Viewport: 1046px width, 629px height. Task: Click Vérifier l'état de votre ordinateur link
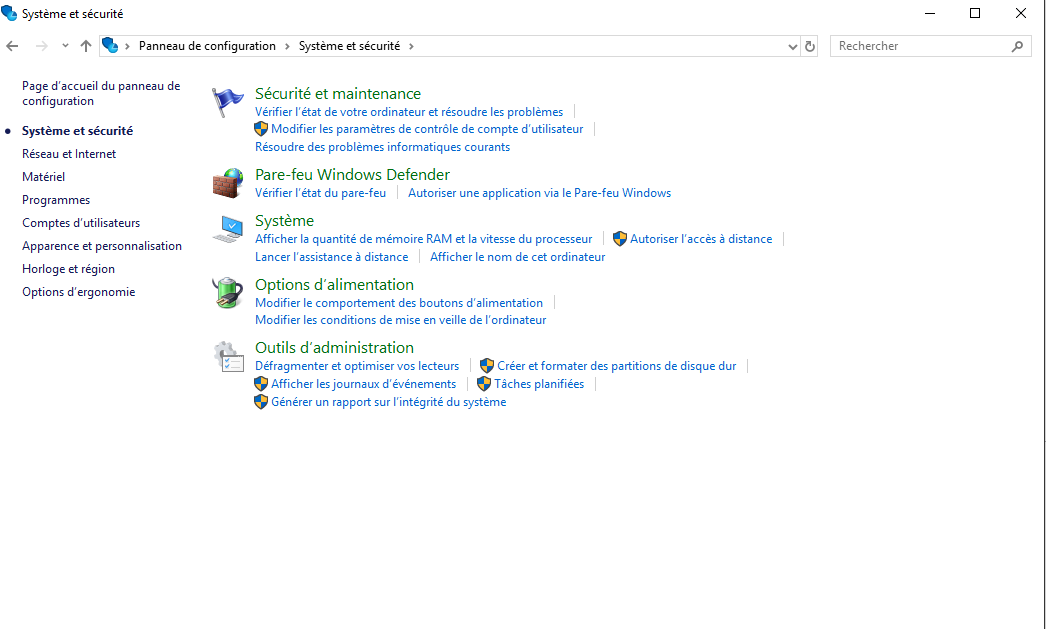coord(409,112)
